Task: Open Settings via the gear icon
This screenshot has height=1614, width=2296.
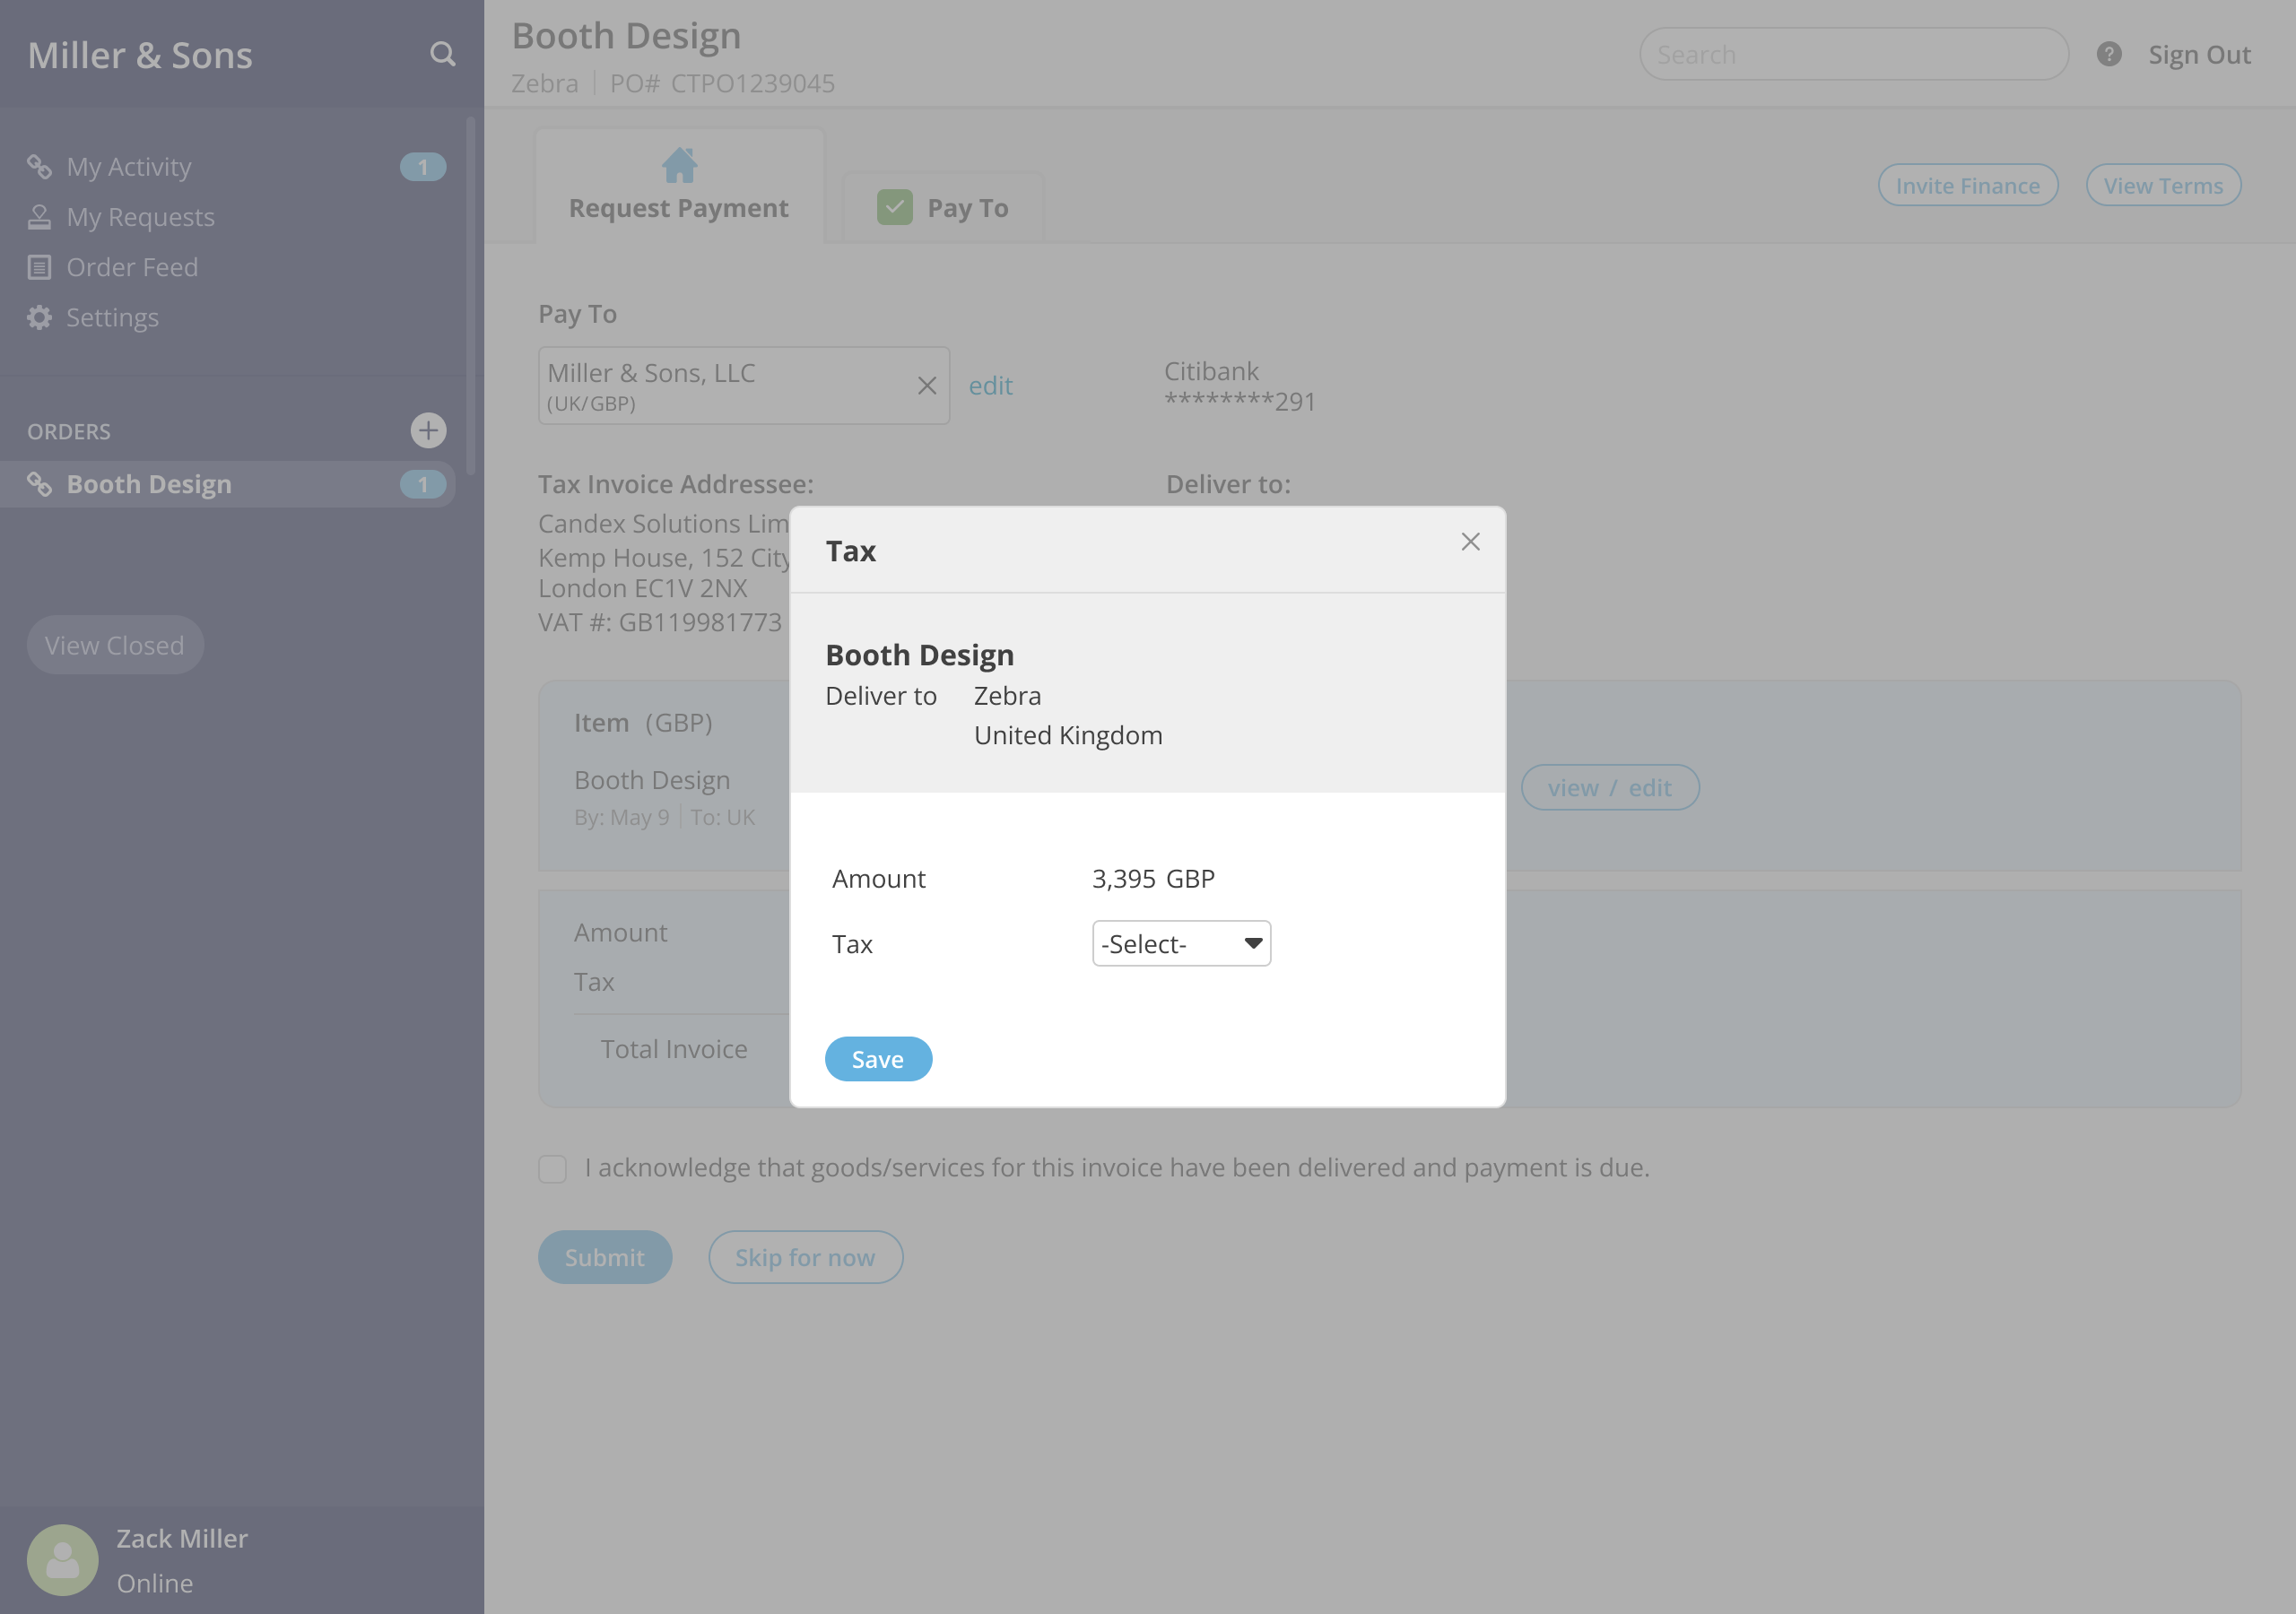Action: (x=40, y=318)
